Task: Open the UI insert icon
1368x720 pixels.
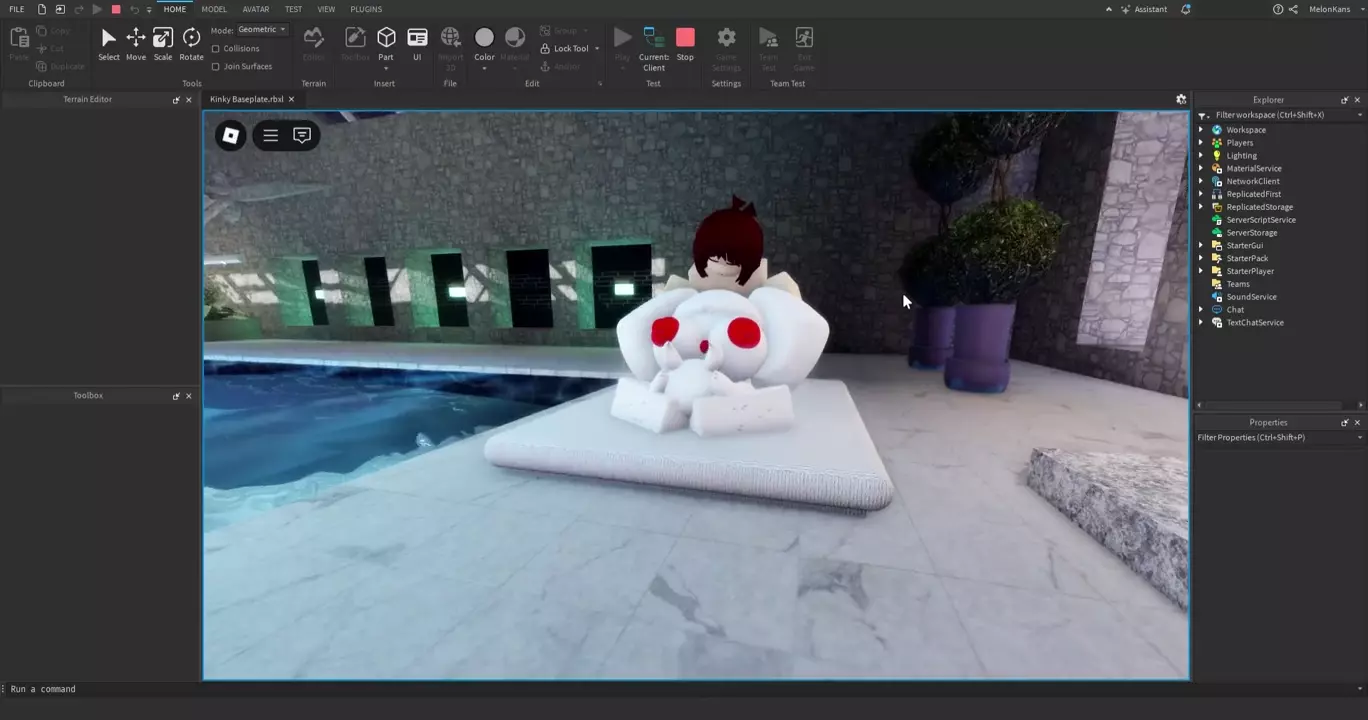Action: pyautogui.click(x=417, y=40)
